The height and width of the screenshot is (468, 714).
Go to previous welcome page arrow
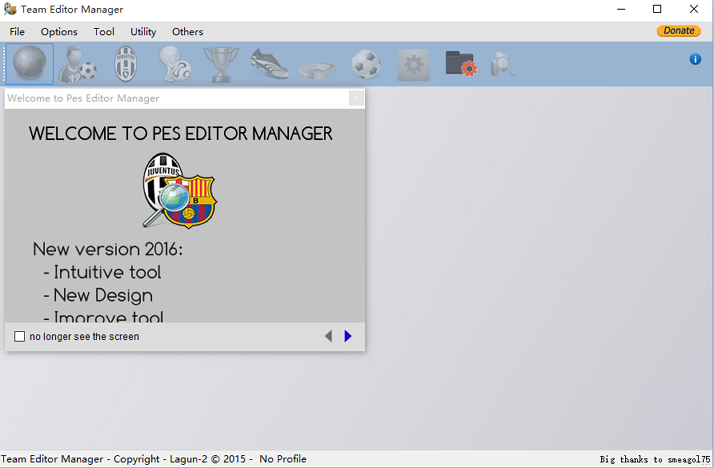click(328, 336)
